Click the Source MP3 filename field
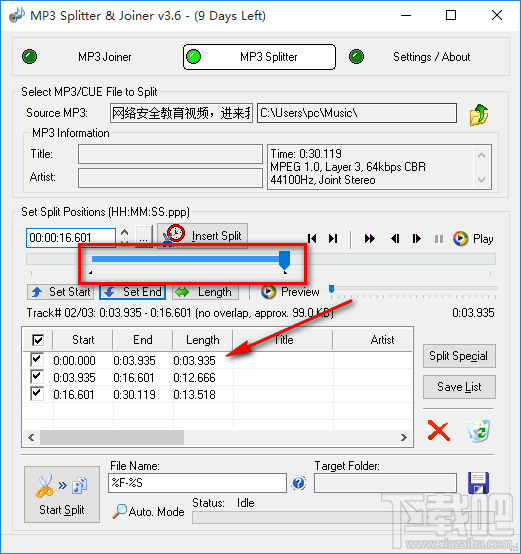521x554 pixels. click(181, 113)
